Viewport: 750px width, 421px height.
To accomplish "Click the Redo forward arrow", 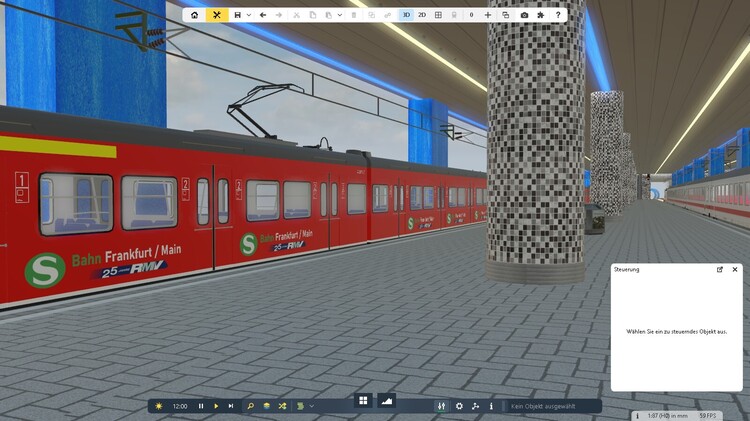I will (x=279, y=15).
